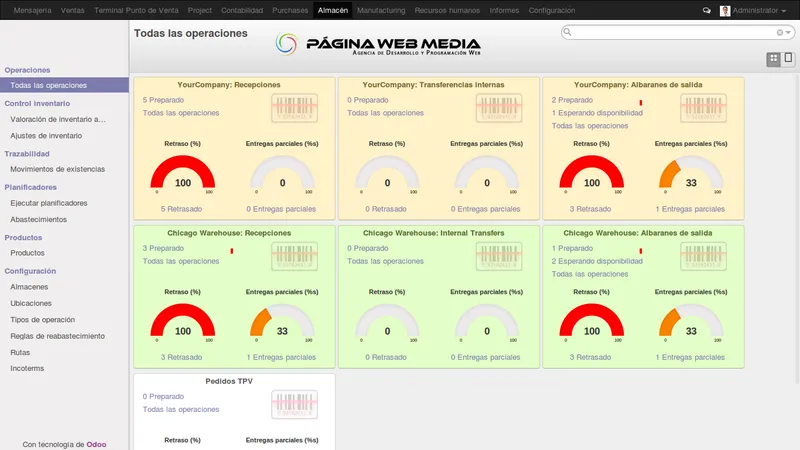The image size is (800, 450).
Task: Click Entregas parciales gauge in Chicago Recepciones
Action: point(282,322)
